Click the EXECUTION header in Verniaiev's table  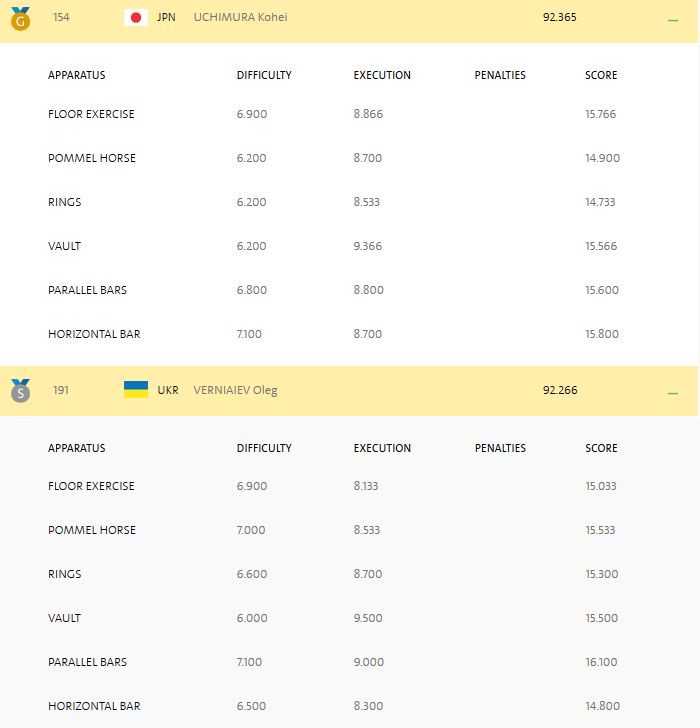point(382,448)
